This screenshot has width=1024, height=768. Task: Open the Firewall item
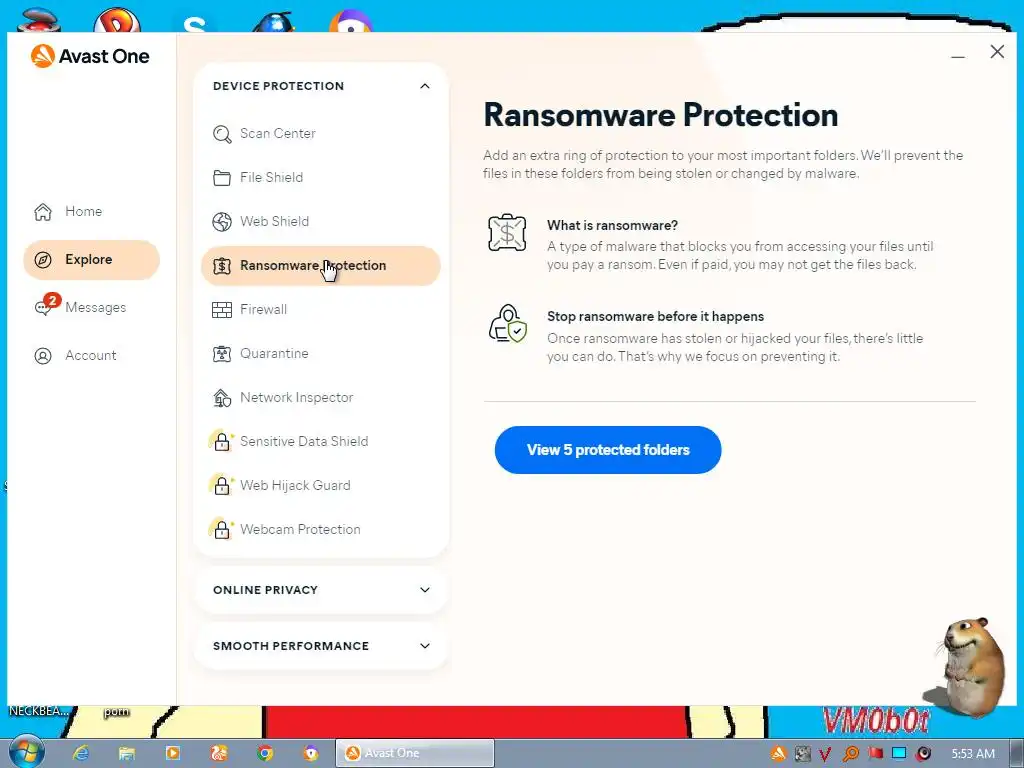pos(321,310)
